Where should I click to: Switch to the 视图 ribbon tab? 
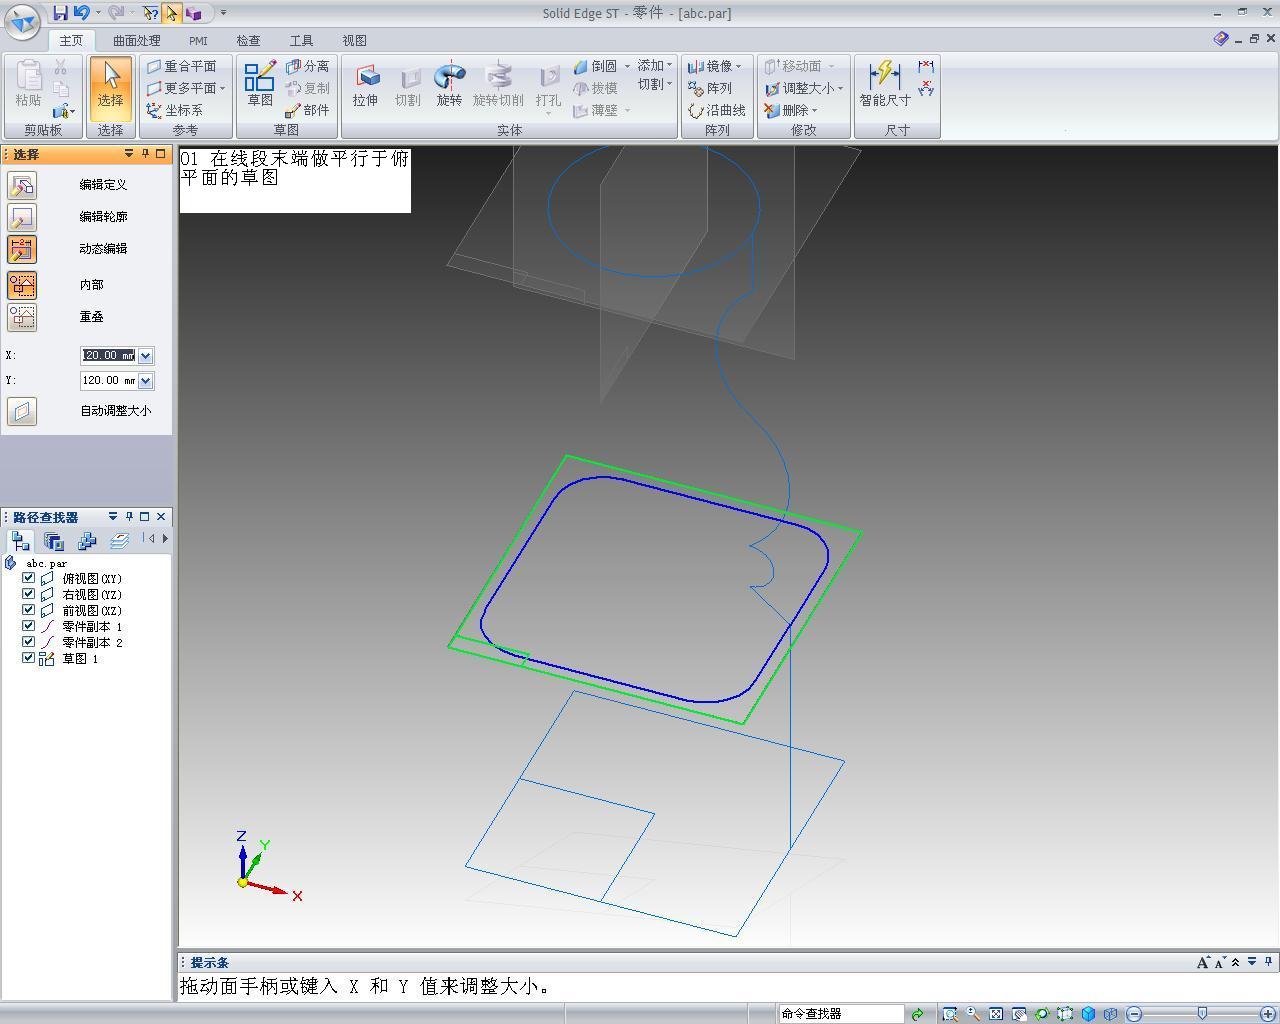click(354, 40)
